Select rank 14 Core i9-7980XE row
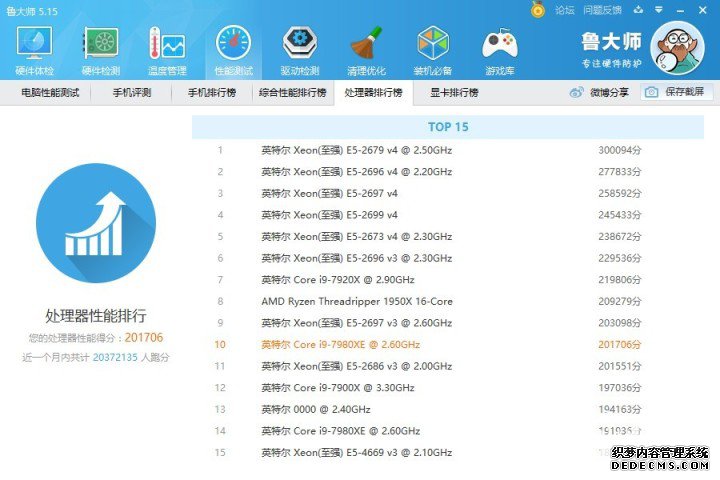720x480 pixels. 448,431
